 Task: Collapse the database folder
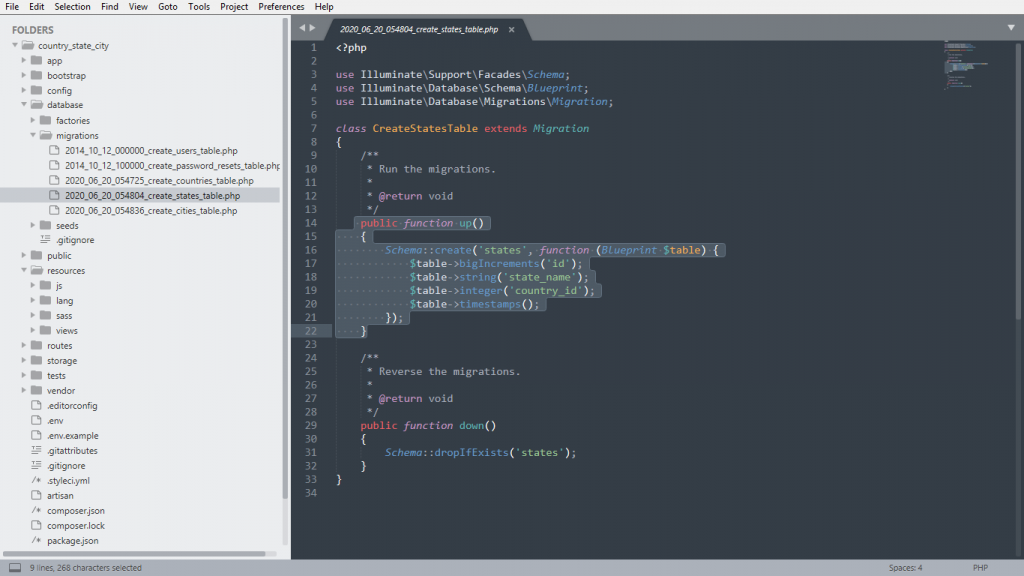24,105
